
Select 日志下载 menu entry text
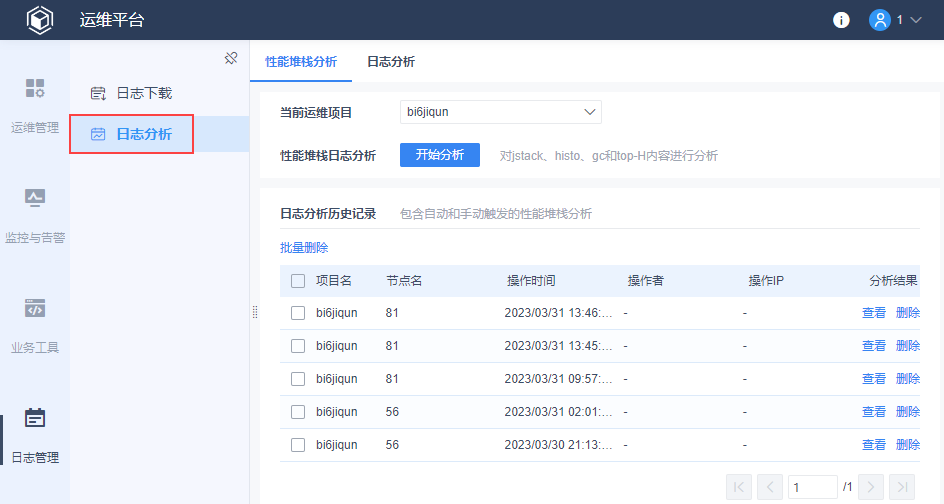(x=144, y=93)
